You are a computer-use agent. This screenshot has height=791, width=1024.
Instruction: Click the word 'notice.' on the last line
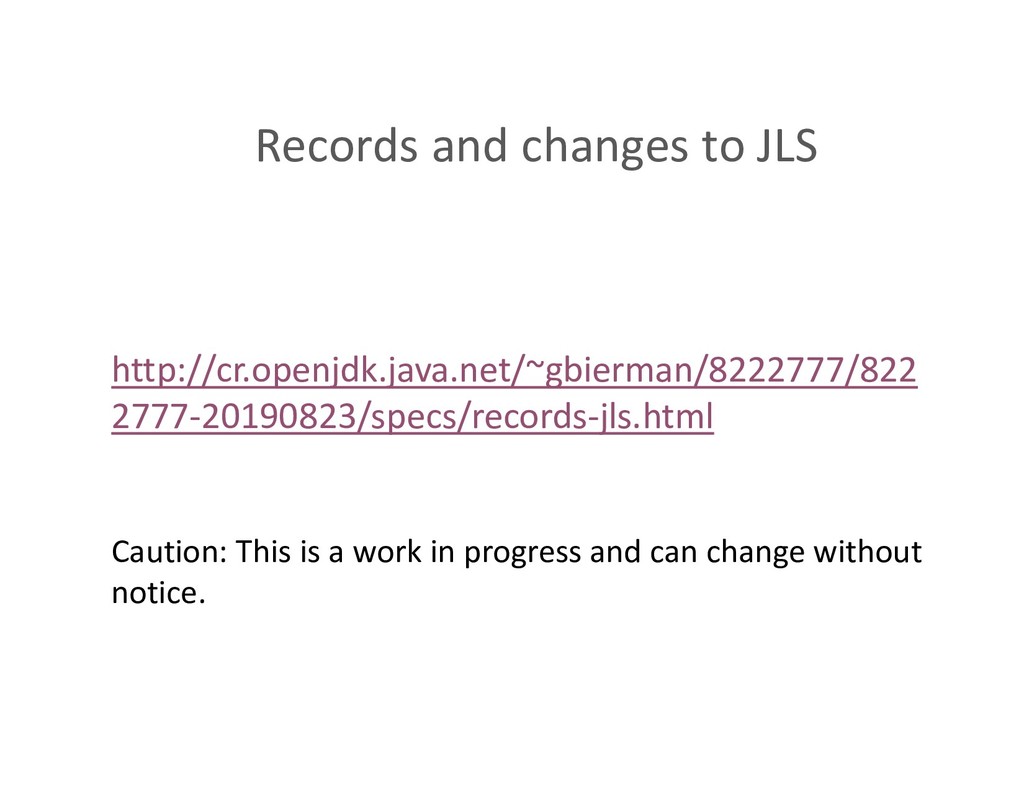click(x=159, y=592)
